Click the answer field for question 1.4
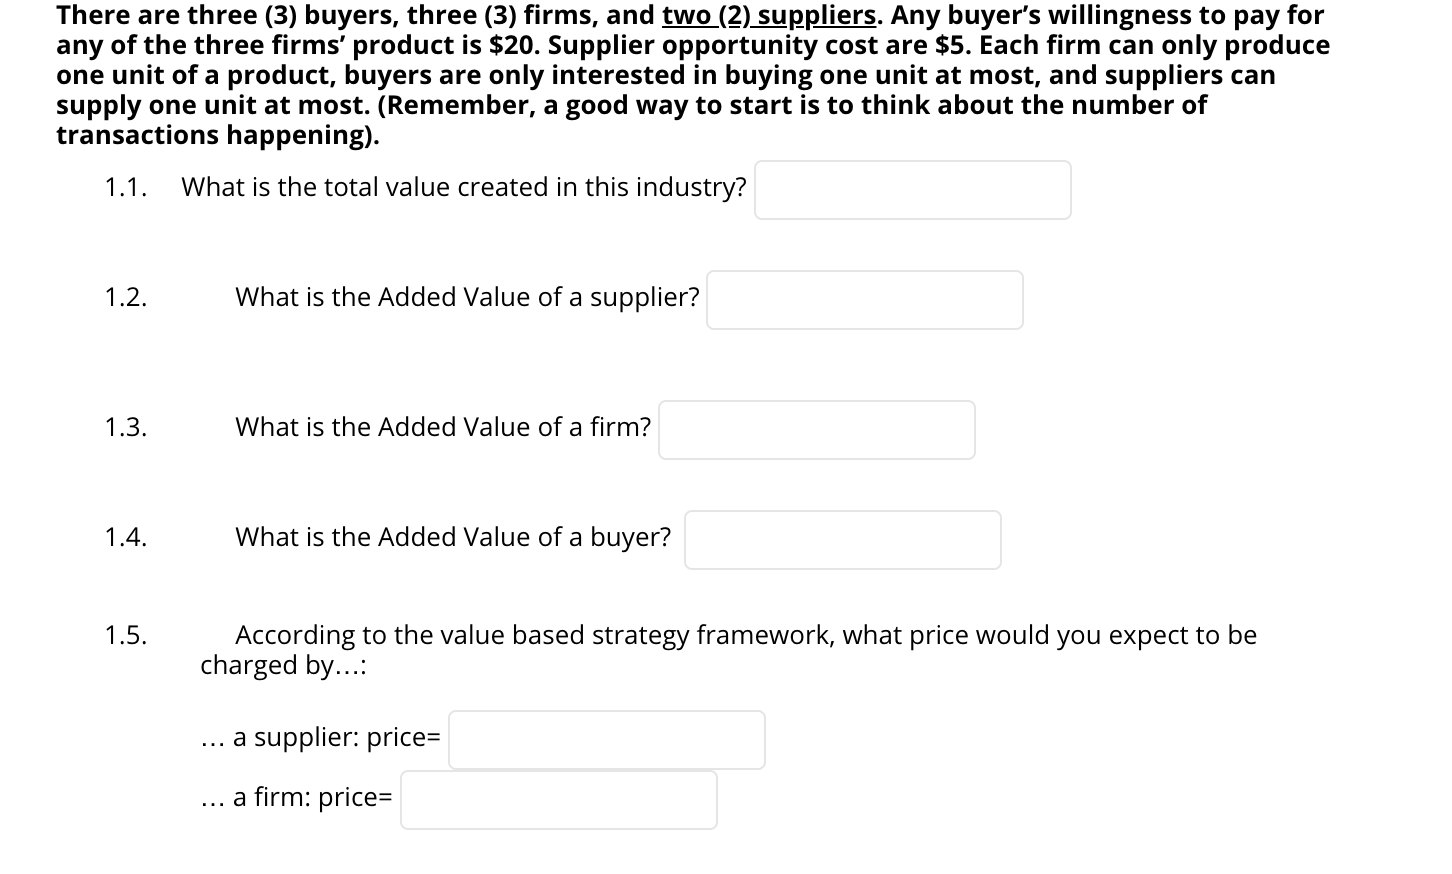1452x874 pixels. [842, 539]
